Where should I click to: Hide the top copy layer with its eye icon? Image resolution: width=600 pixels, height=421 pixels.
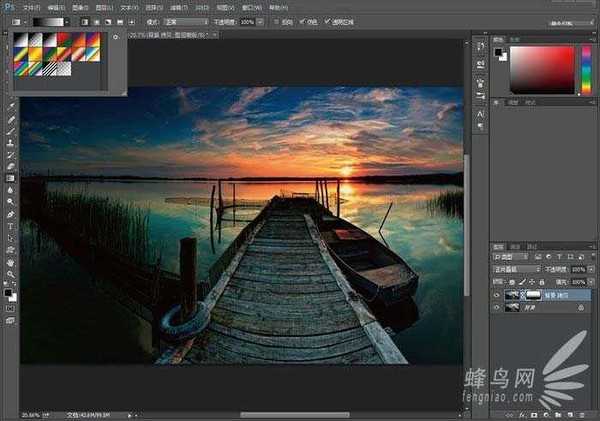click(x=497, y=296)
